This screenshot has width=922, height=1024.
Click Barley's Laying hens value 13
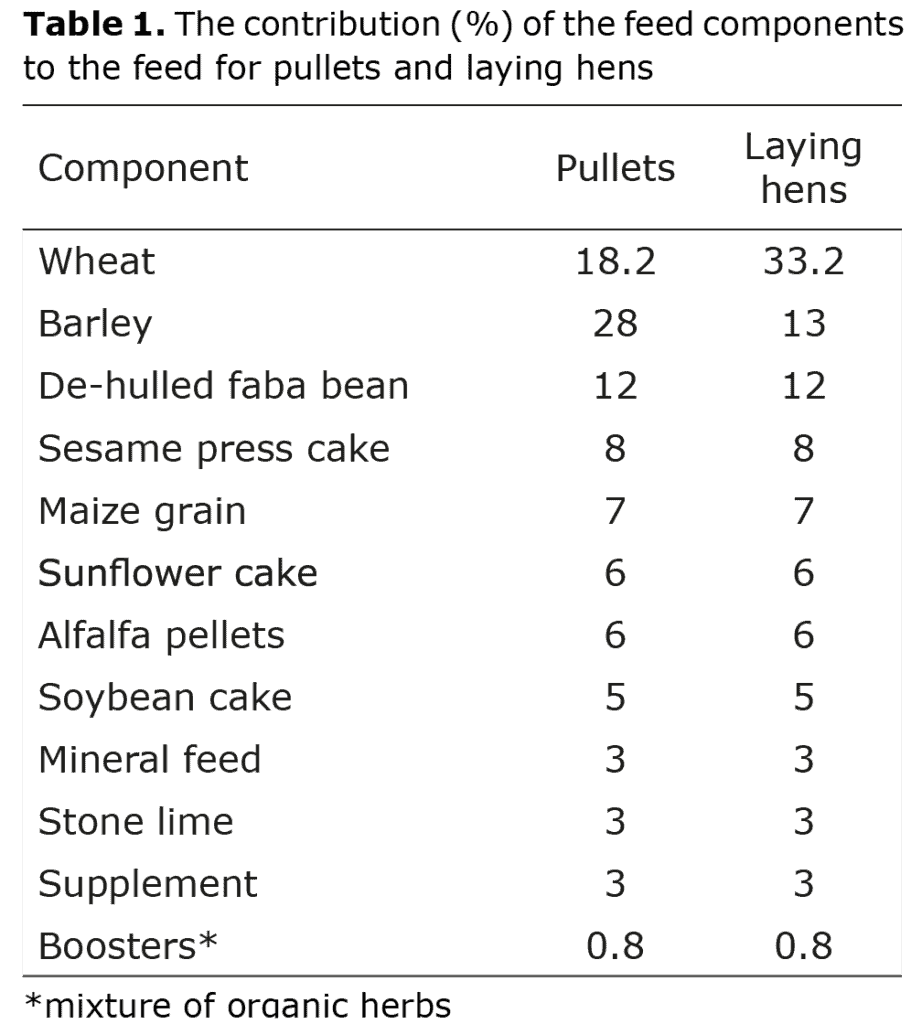tap(803, 324)
